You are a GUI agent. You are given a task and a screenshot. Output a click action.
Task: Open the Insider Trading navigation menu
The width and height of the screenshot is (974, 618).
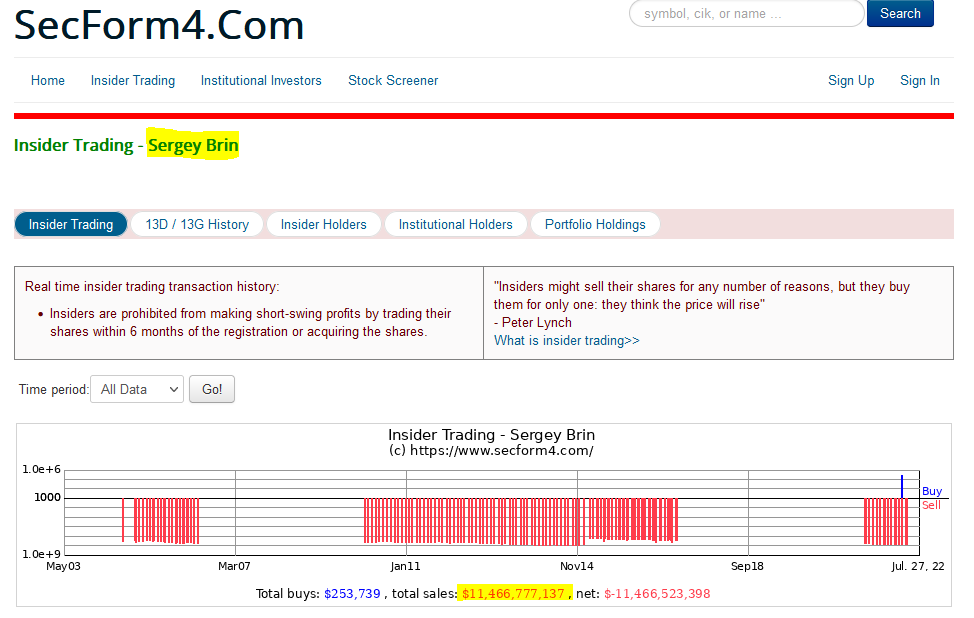133,81
